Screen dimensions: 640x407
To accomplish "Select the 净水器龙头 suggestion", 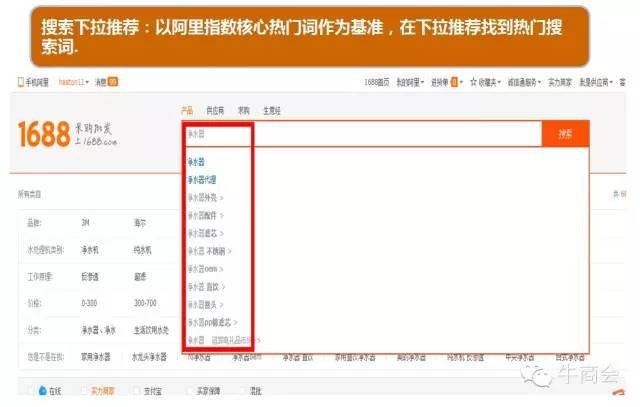I will [x=202, y=305].
